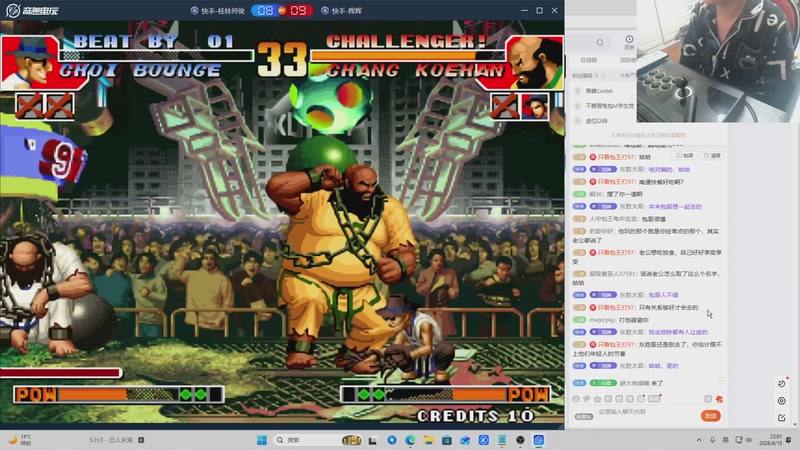Toggle the 清屏 clear-screen checkbox
The height and width of the screenshot is (450, 800).
pyautogui.click(x=712, y=156)
